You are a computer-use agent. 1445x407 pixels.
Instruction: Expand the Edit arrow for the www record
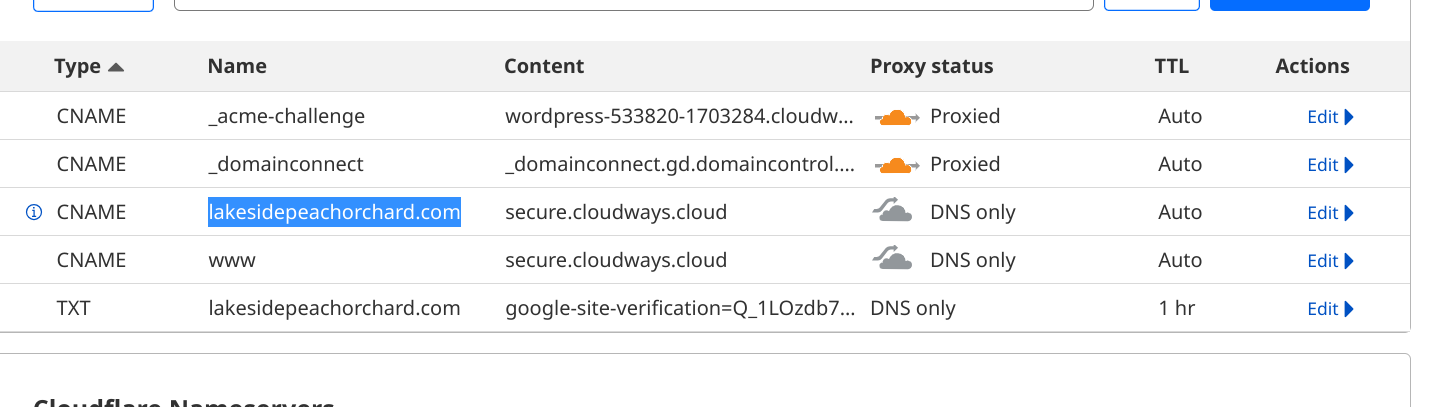pos(1349,261)
